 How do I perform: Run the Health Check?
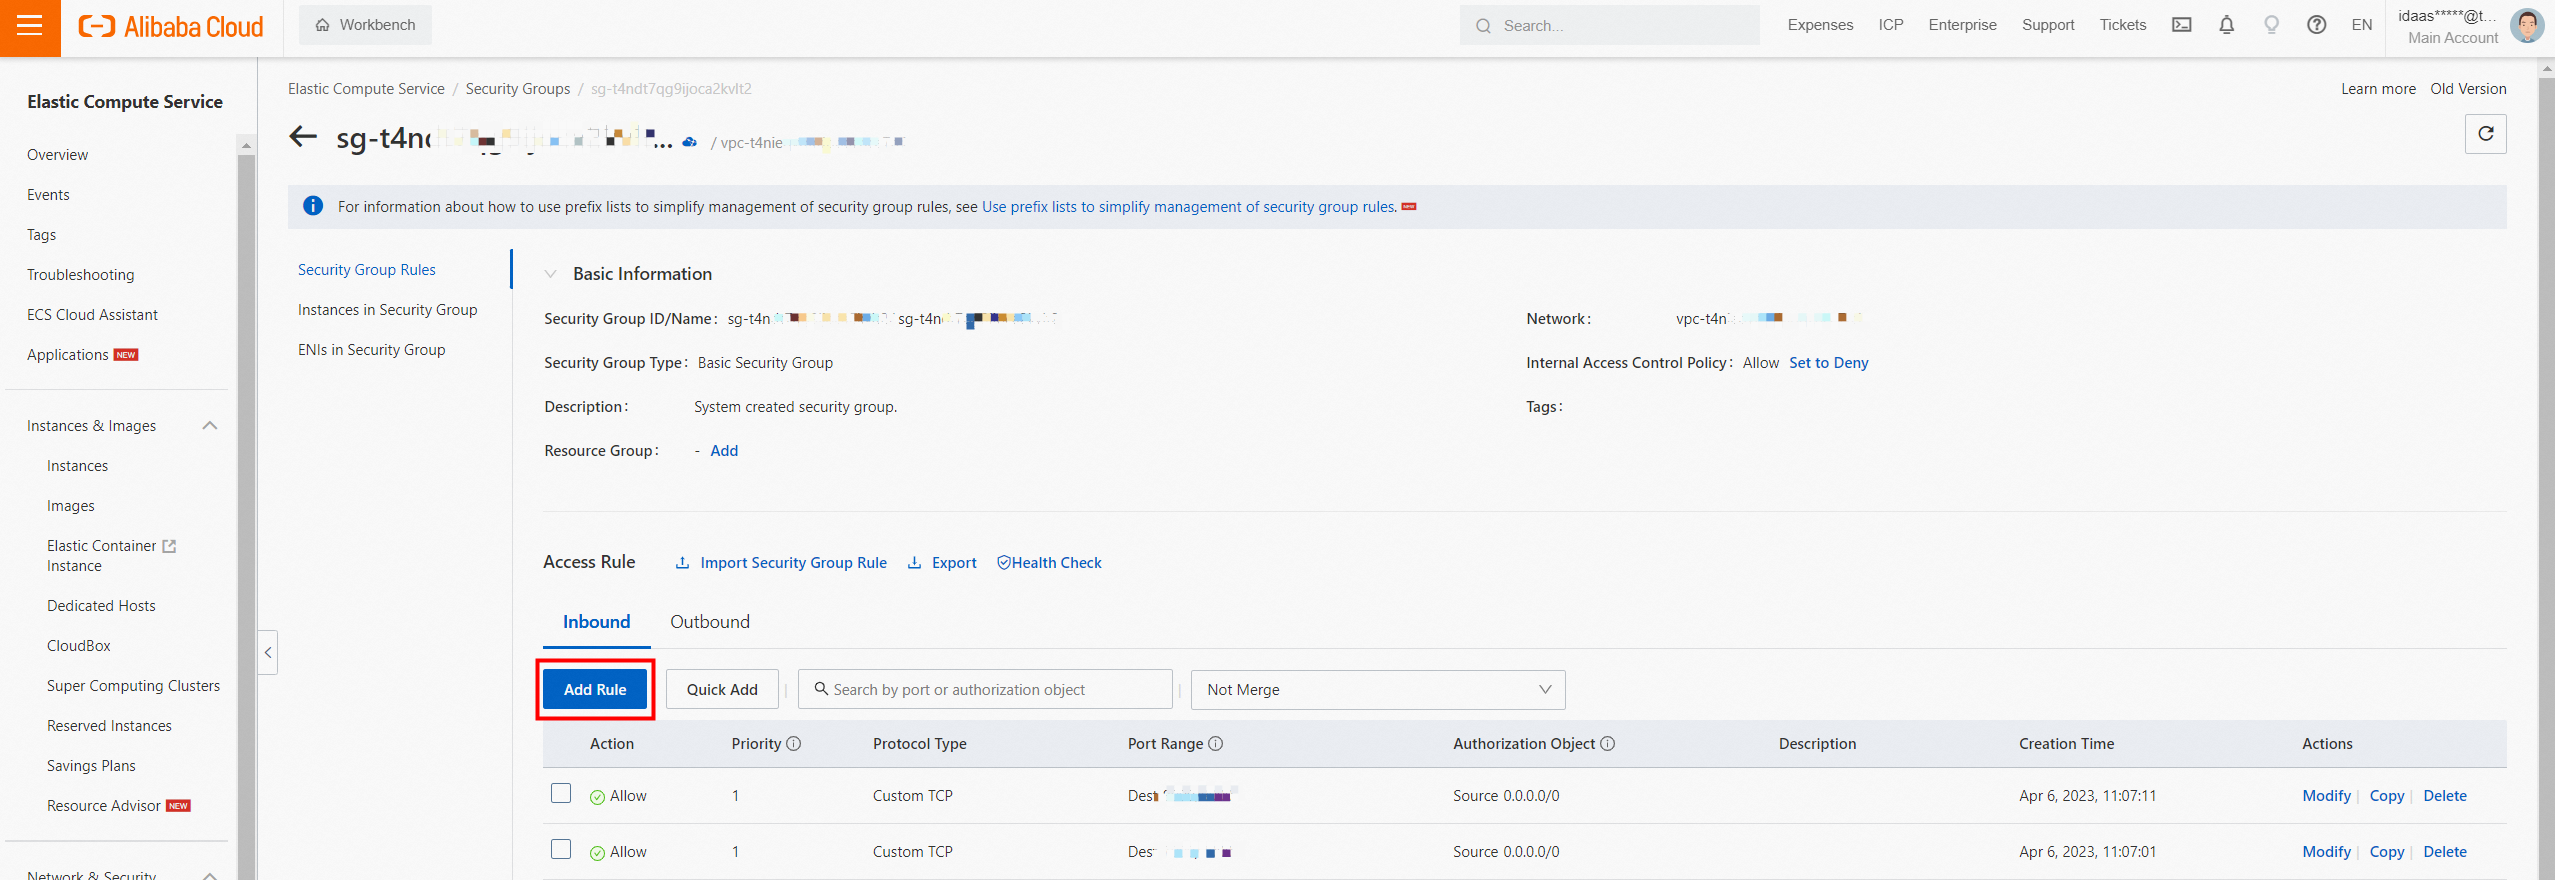pyautogui.click(x=1049, y=563)
